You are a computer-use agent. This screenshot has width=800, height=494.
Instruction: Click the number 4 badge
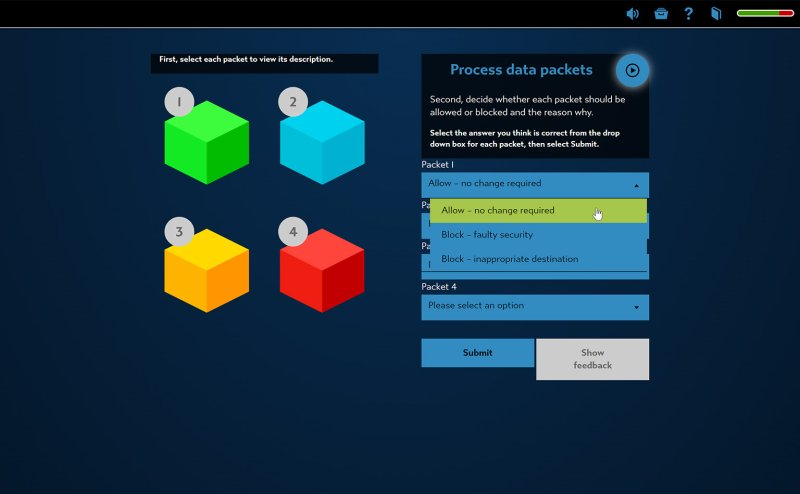(x=293, y=232)
